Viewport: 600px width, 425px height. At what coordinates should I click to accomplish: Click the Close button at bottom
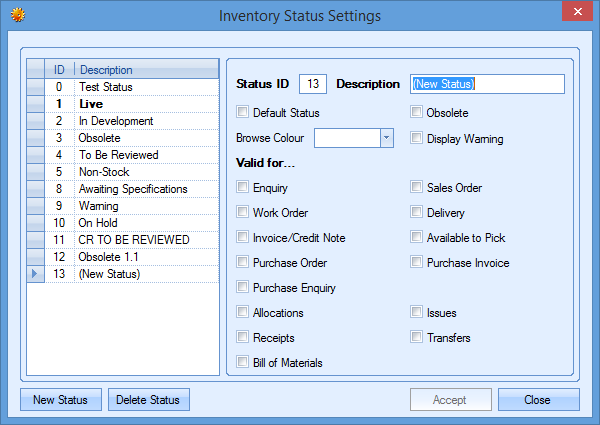[x=538, y=400]
